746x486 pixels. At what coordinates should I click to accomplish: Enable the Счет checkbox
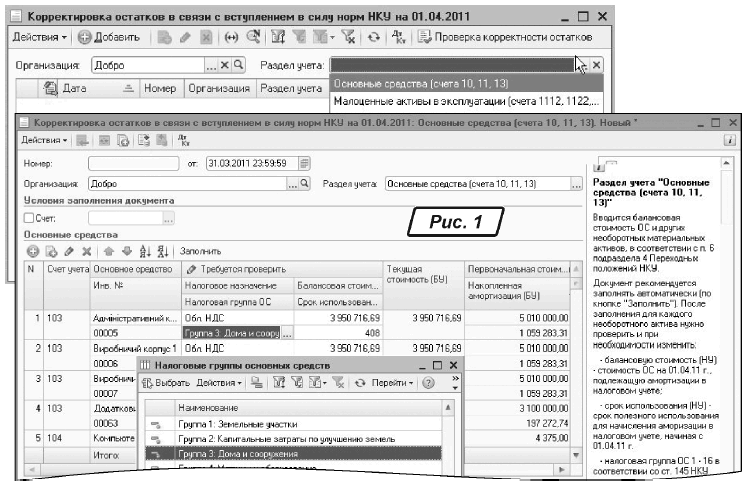coord(29,218)
